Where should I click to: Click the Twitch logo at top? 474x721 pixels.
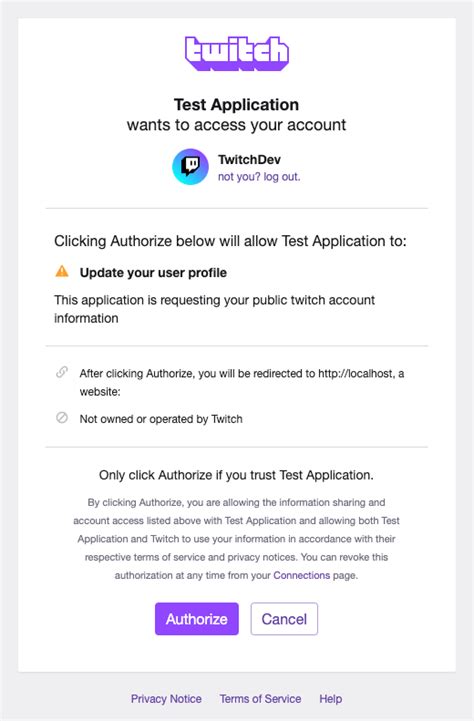[x=237, y=53]
